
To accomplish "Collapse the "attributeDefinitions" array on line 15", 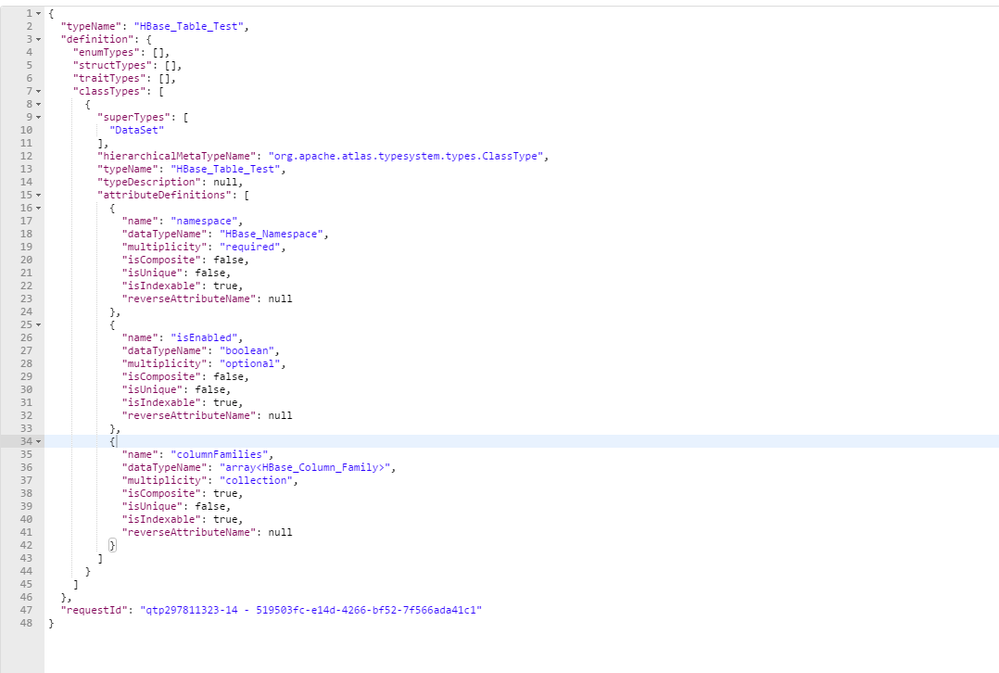I will [36, 194].
